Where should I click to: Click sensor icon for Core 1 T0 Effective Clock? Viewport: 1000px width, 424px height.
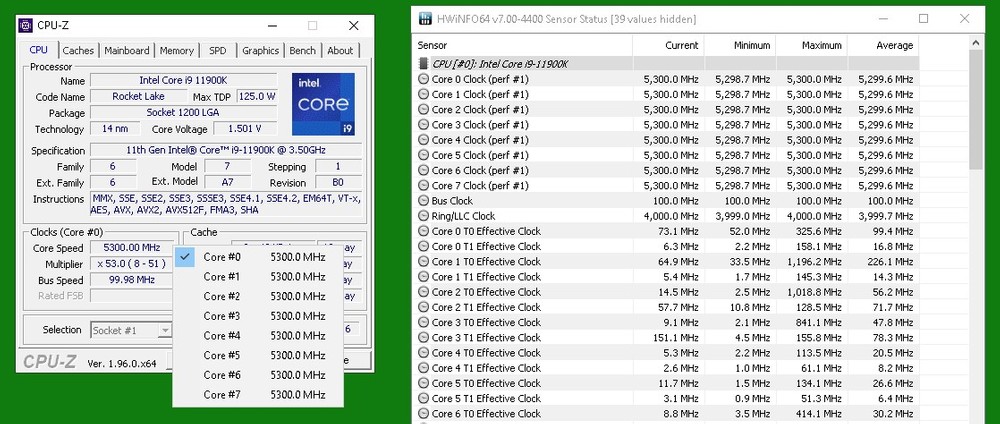[423, 261]
